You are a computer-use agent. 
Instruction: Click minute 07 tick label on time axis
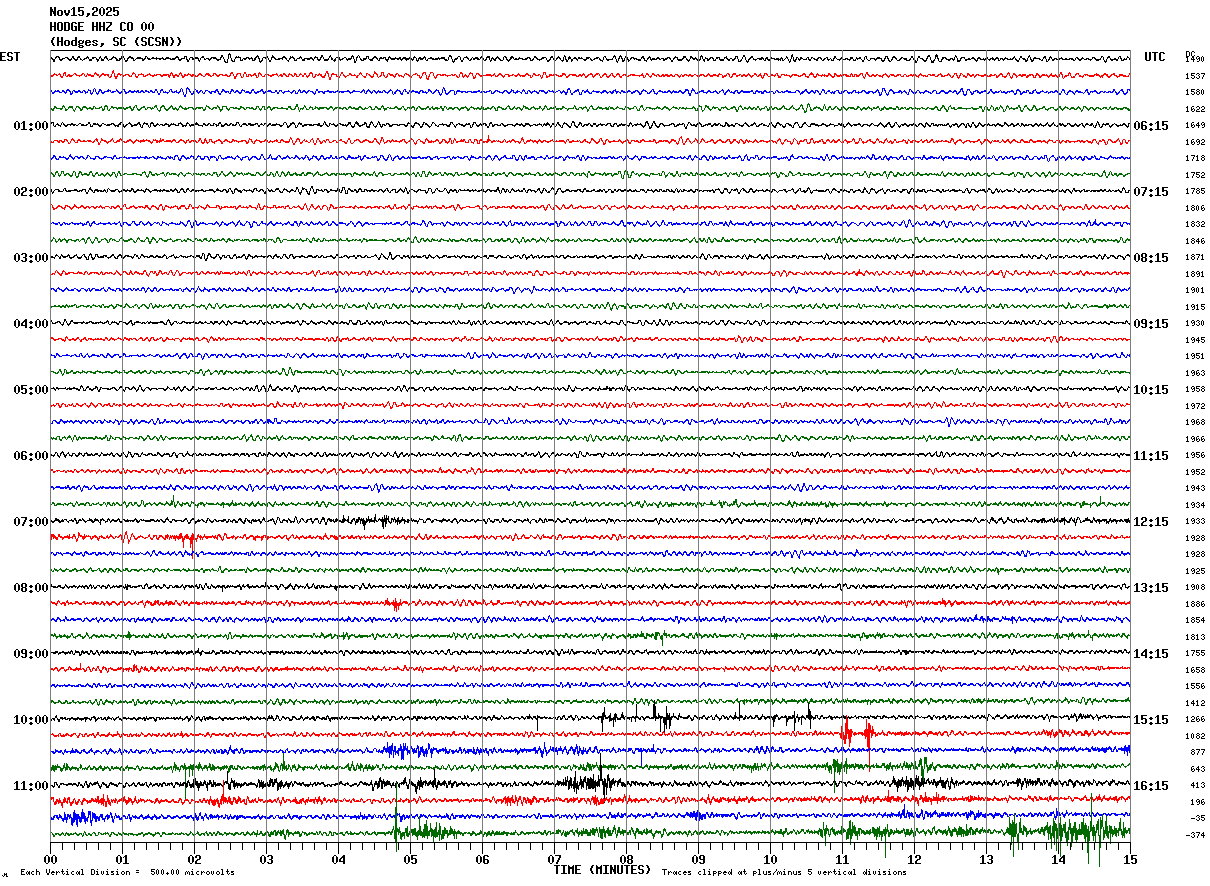pyautogui.click(x=554, y=859)
